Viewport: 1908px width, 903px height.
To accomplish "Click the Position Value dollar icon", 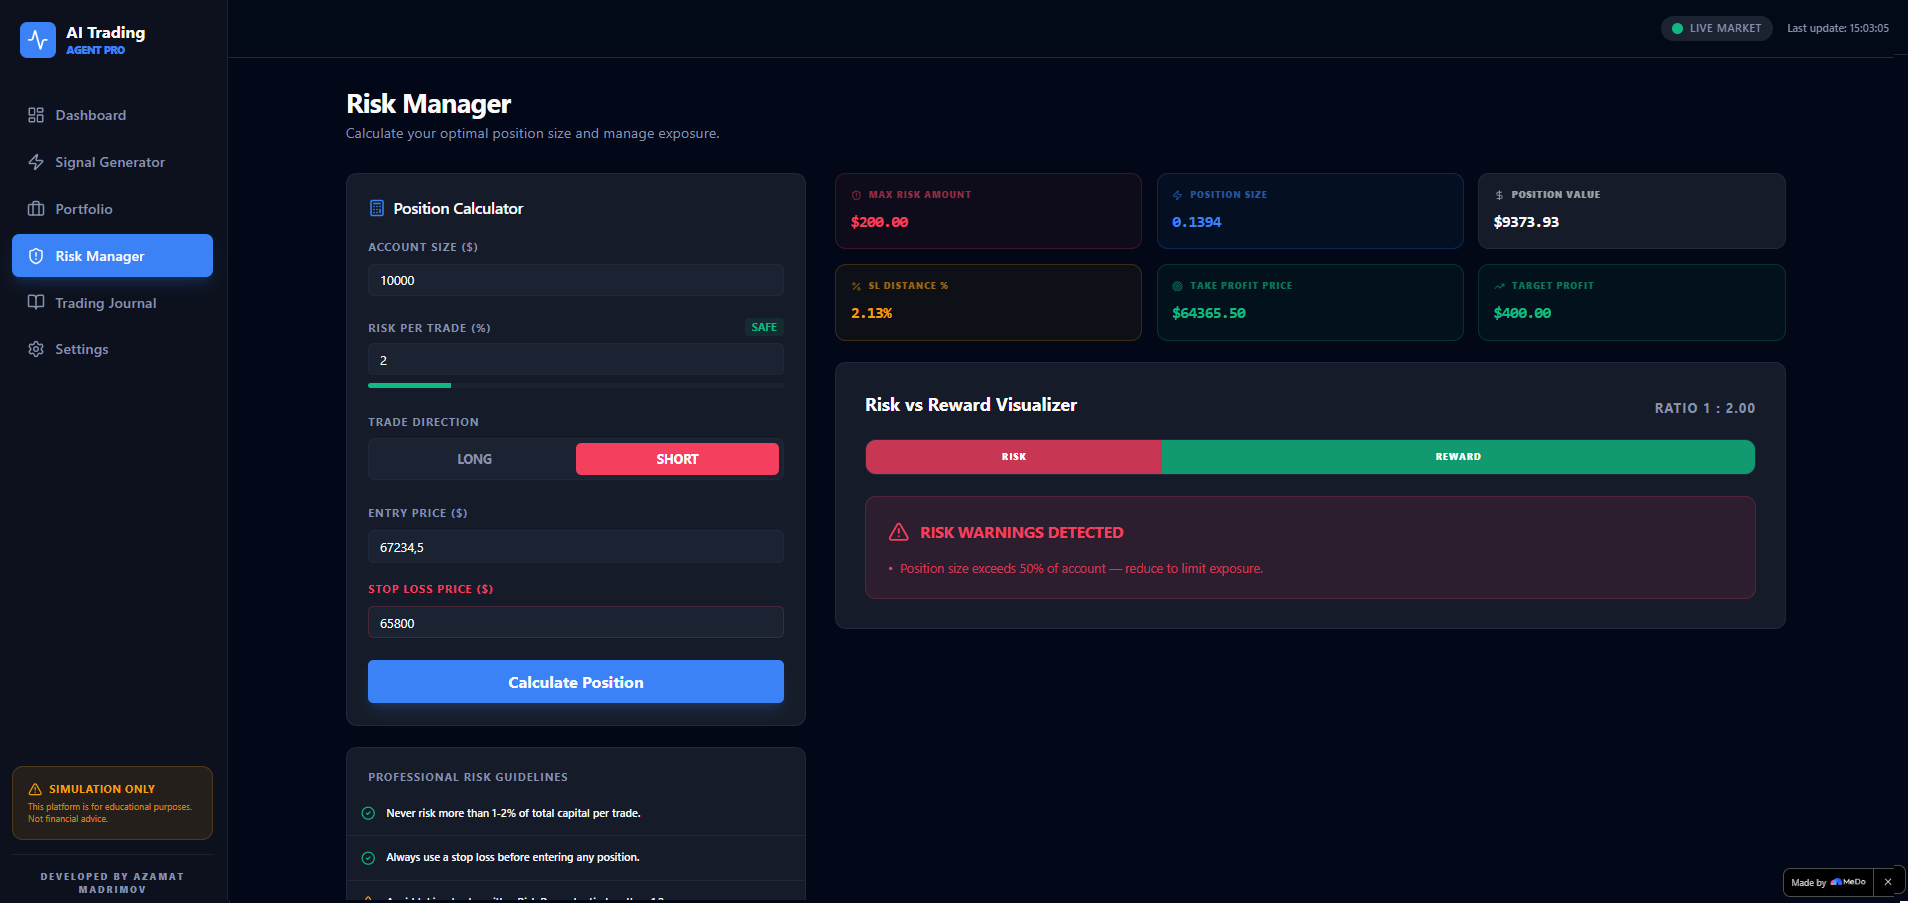I will (1499, 195).
